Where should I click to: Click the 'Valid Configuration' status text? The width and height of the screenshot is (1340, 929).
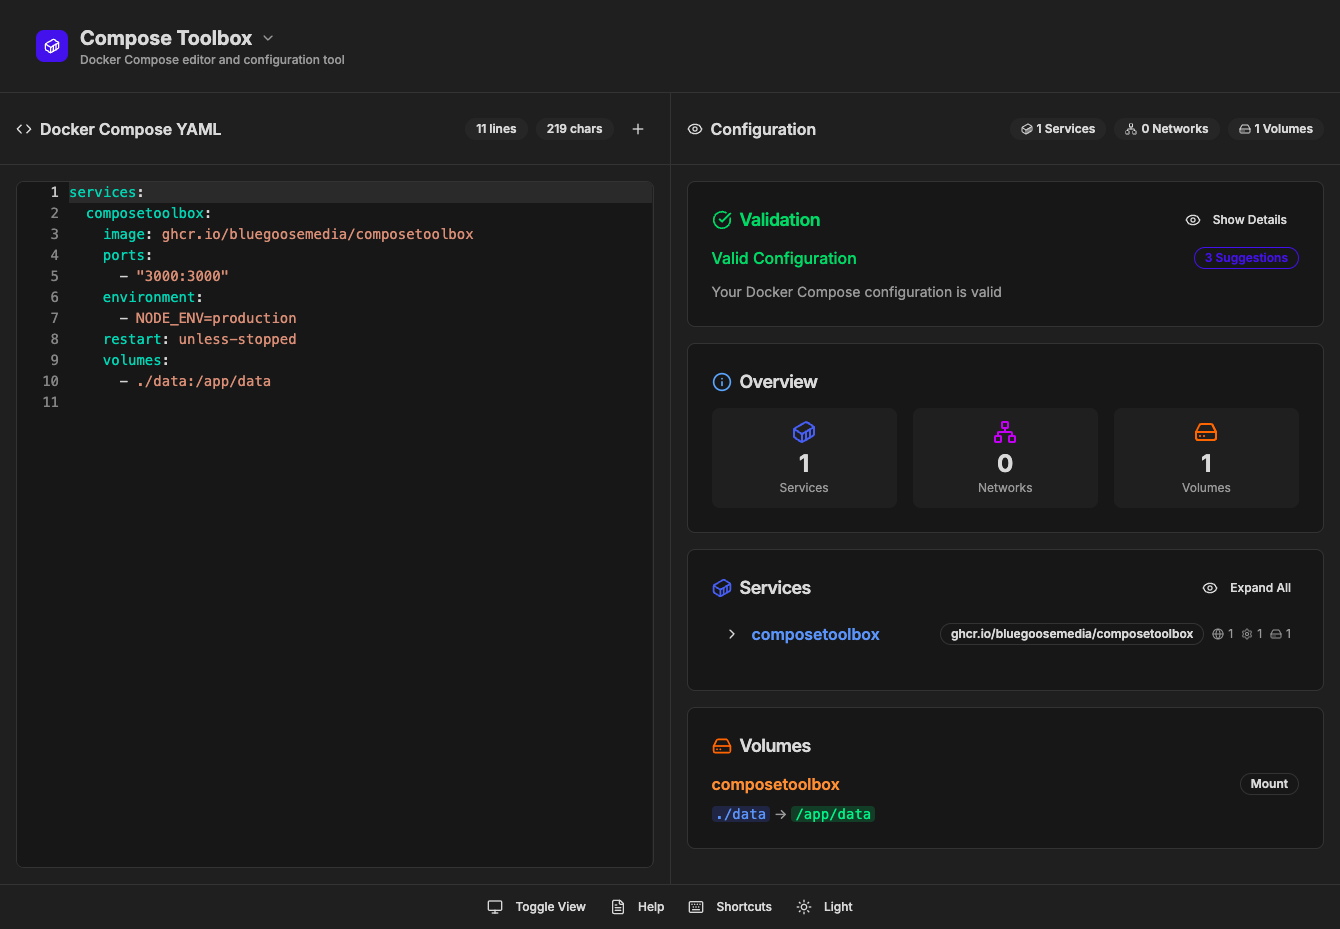pos(784,258)
